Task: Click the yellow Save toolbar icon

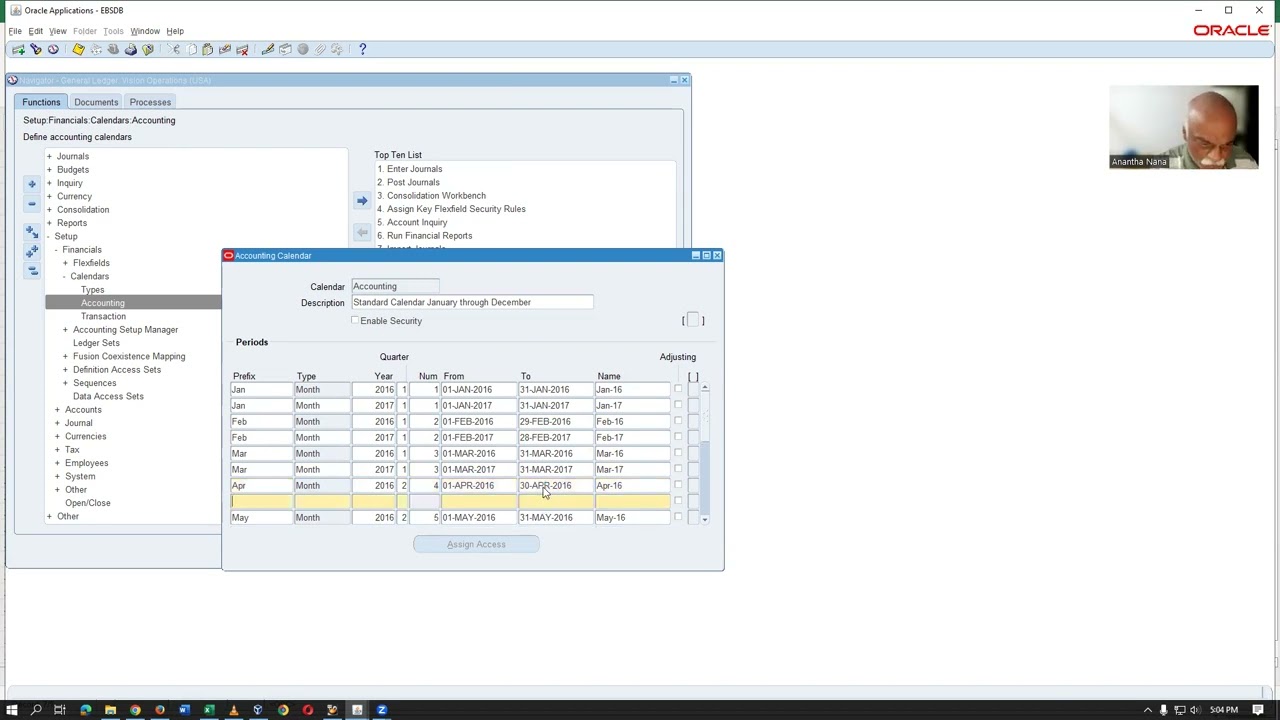Action: tap(78, 50)
